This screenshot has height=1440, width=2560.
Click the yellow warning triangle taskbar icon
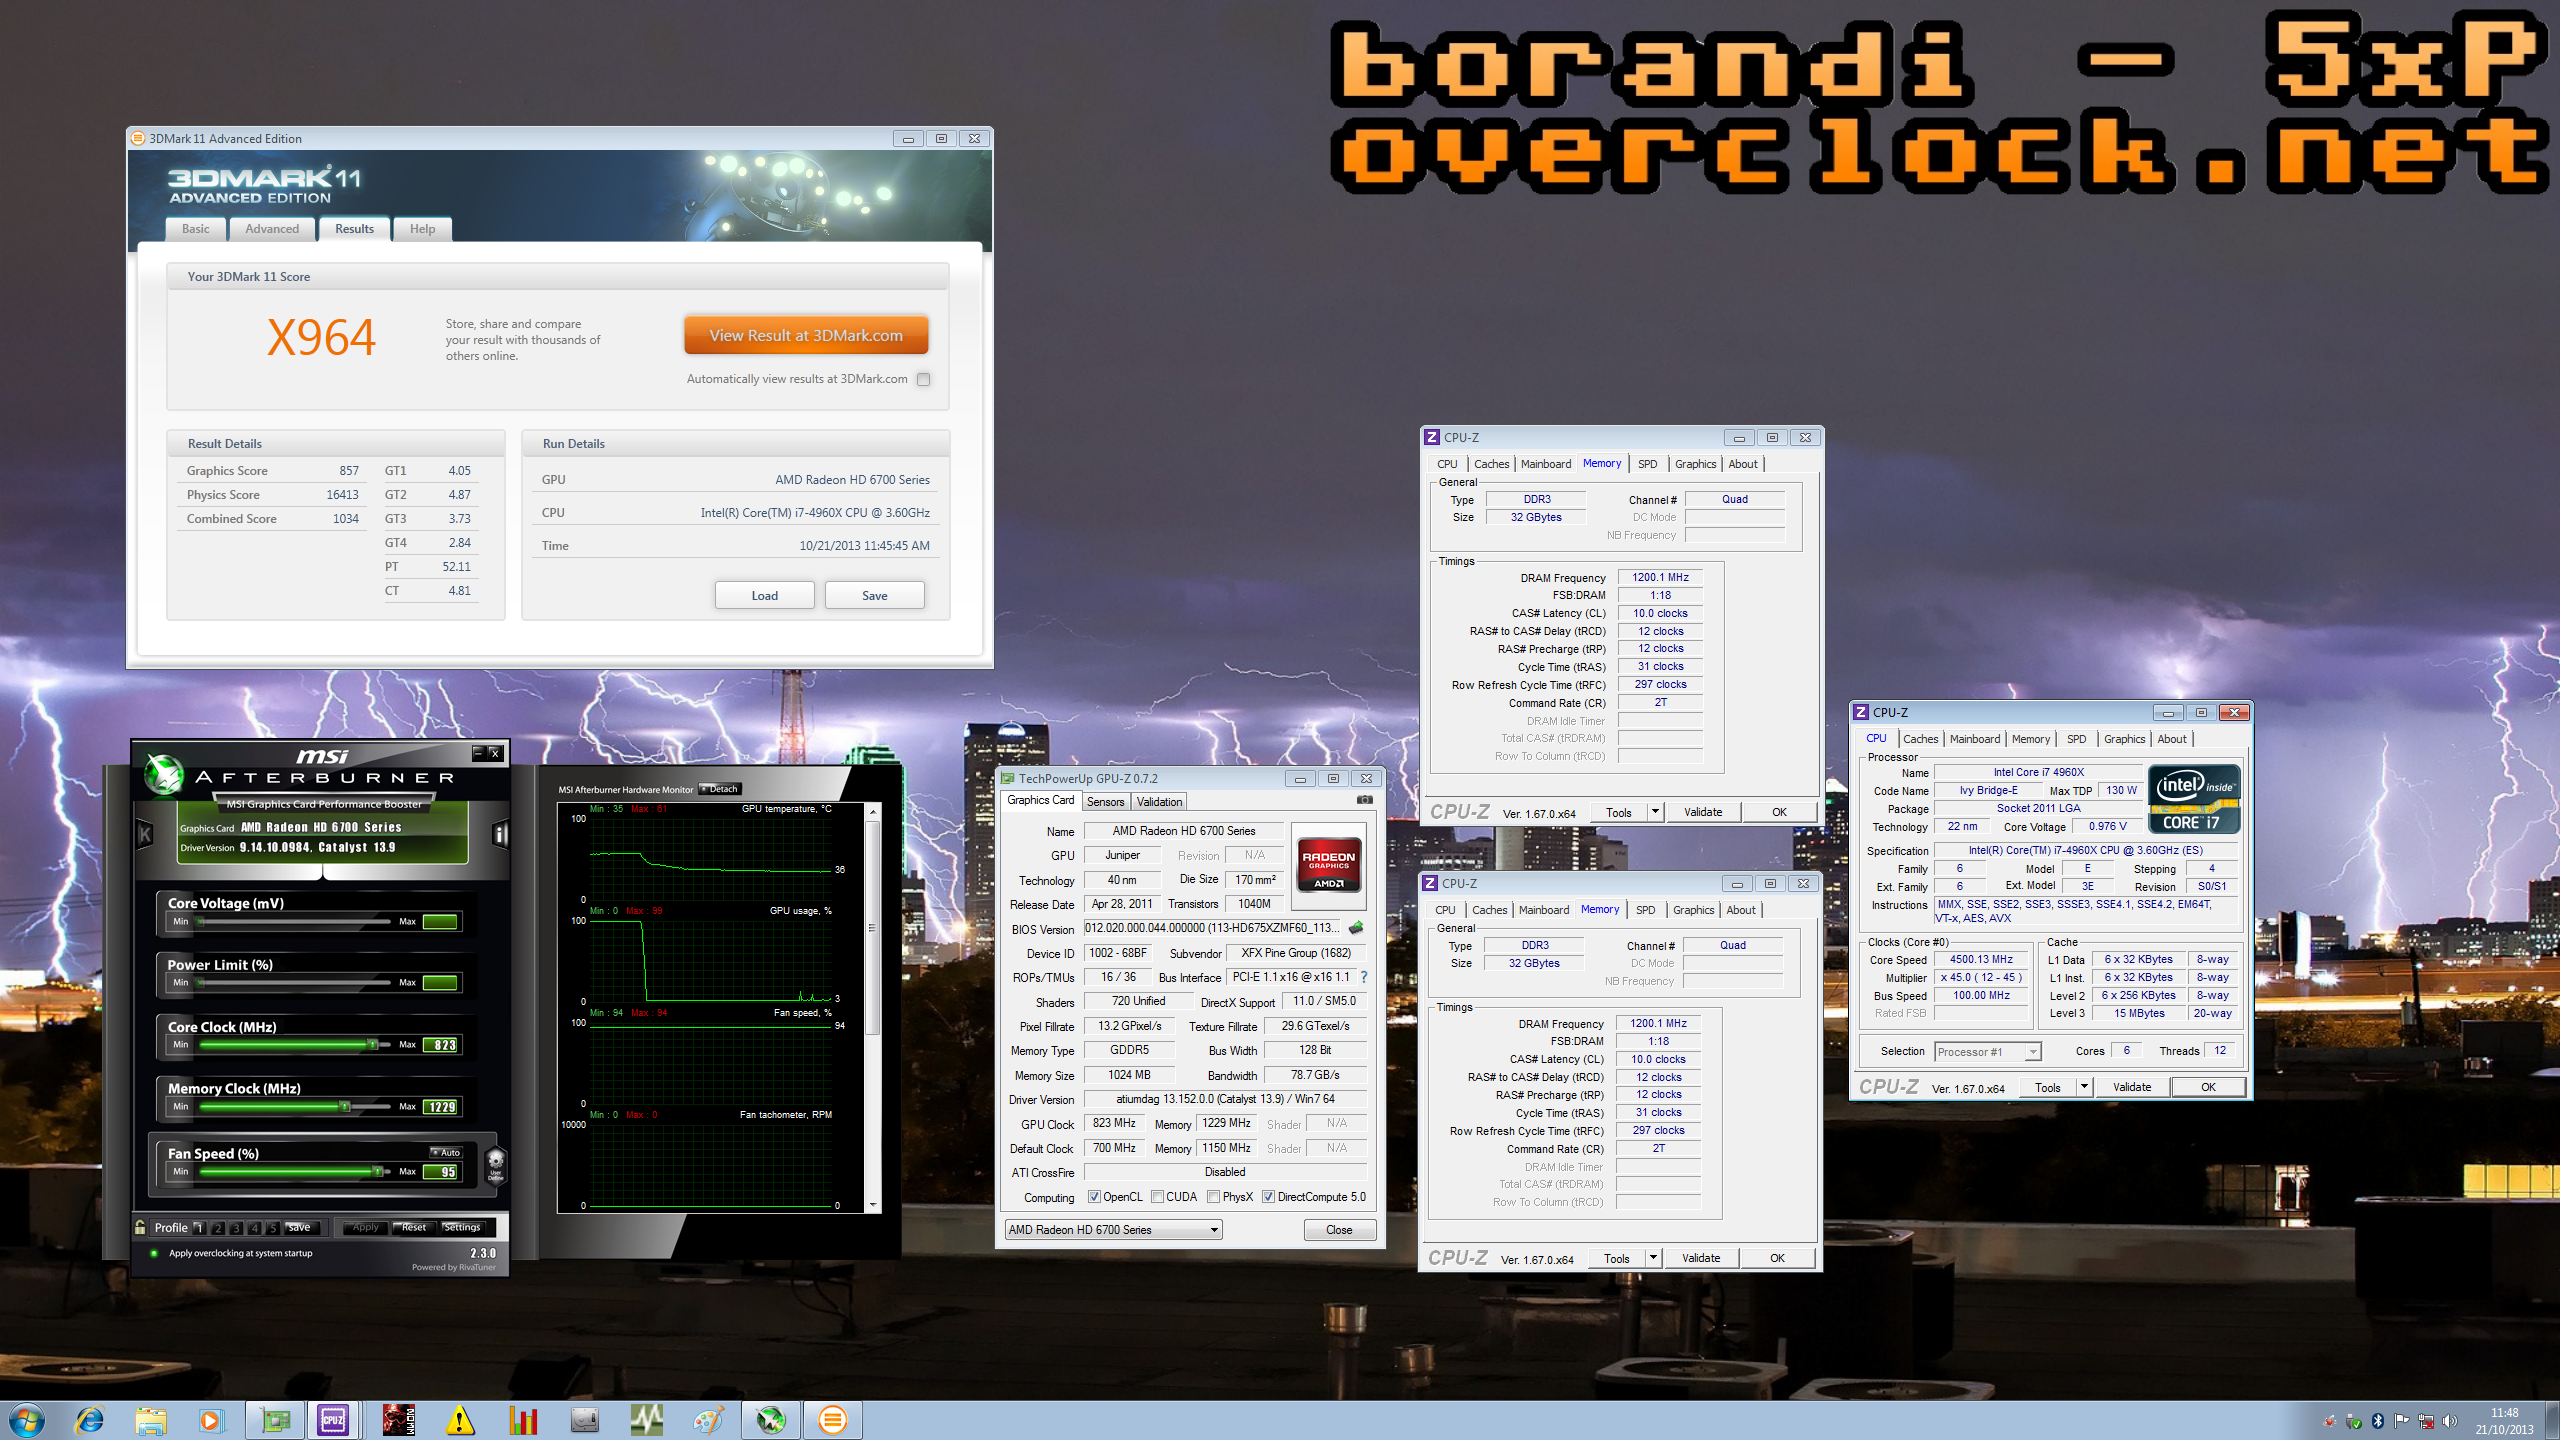pyautogui.click(x=459, y=1420)
